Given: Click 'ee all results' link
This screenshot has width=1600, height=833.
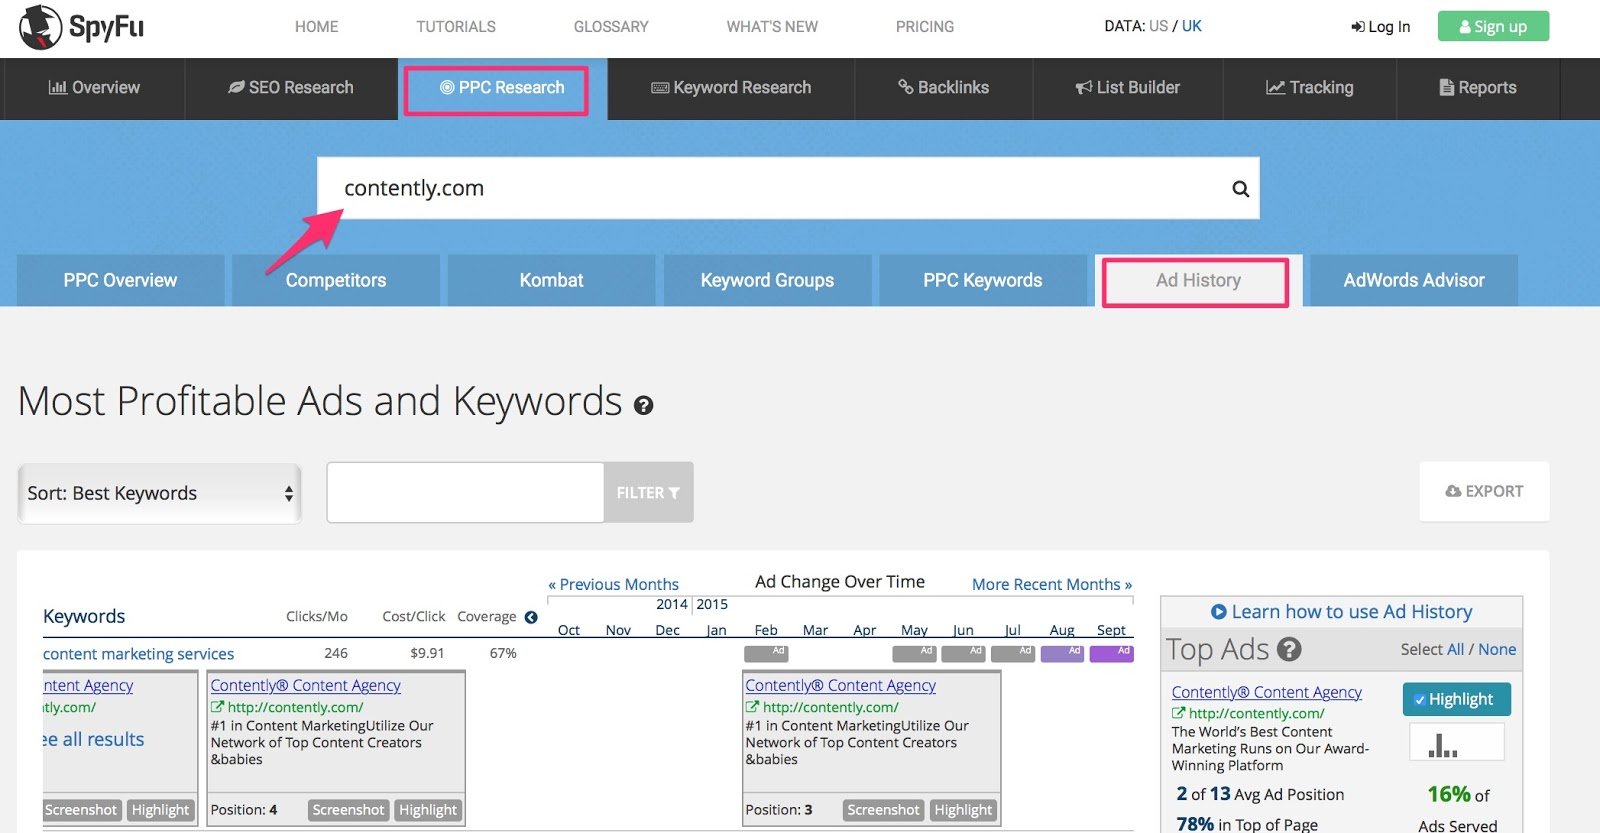Looking at the screenshot, I should 94,740.
